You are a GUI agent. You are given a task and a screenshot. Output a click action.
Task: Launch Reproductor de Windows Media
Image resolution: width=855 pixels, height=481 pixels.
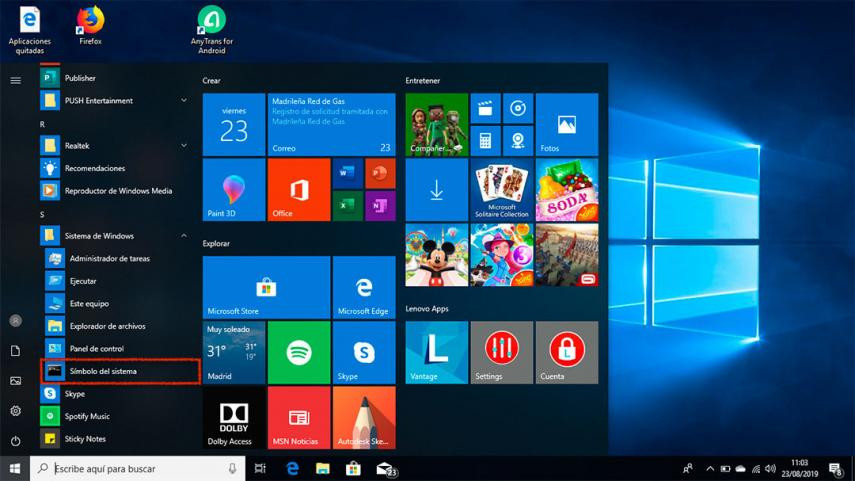click(115, 191)
